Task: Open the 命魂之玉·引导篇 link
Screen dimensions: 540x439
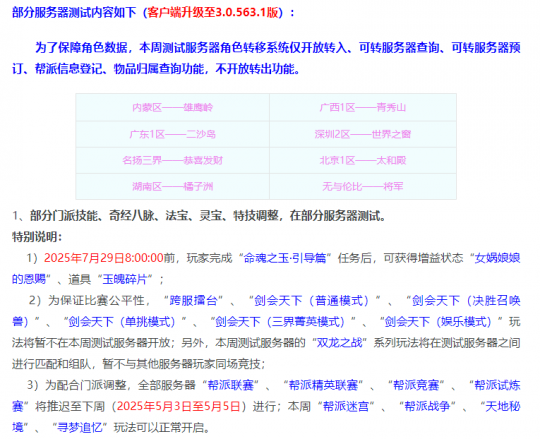Action: click(x=285, y=258)
